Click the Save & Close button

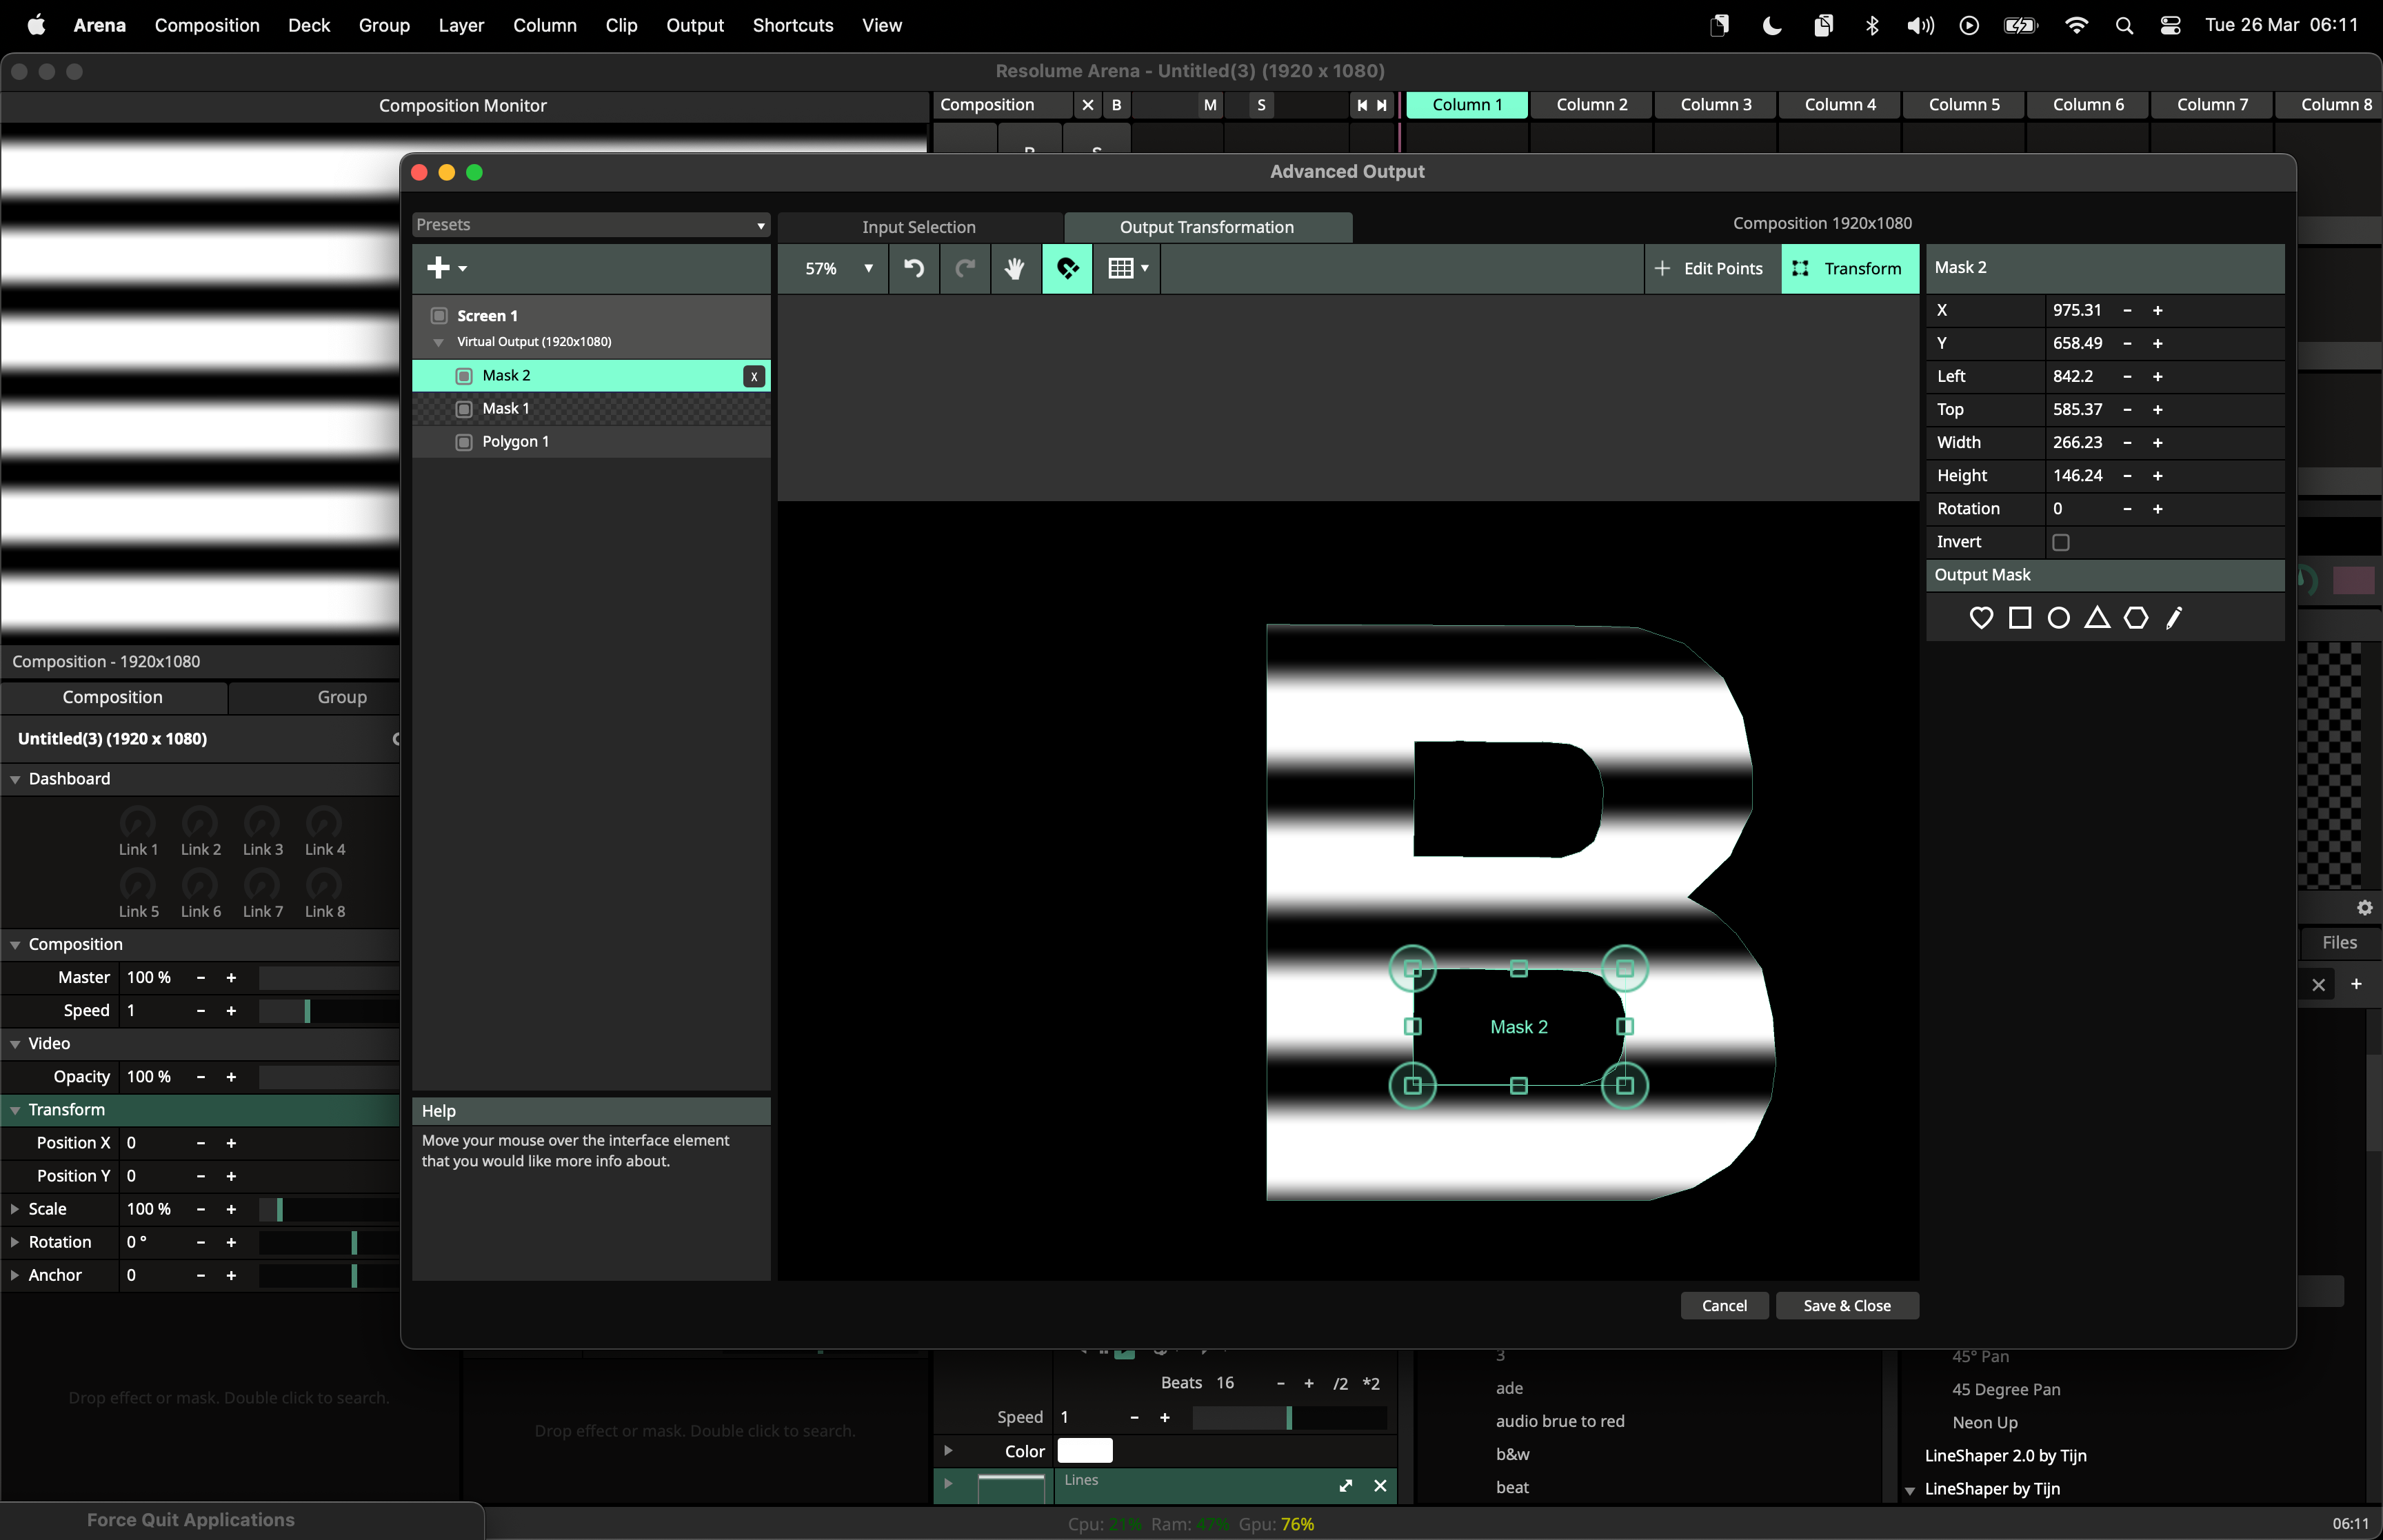click(x=1846, y=1305)
